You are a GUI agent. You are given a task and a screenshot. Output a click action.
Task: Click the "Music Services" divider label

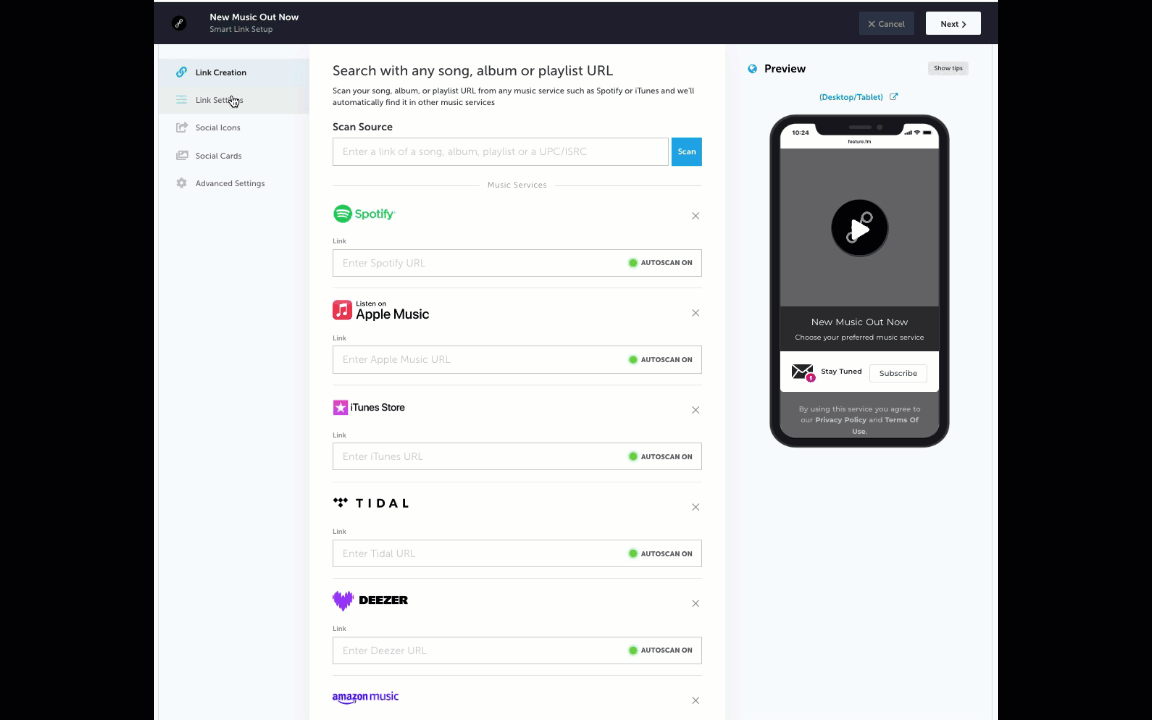pyautogui.click(x=516, y=185)
